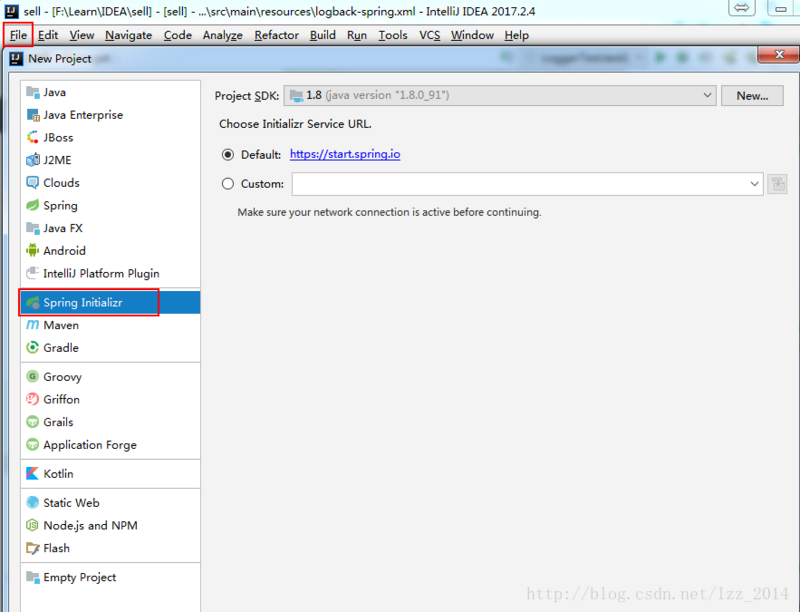Click the Maven 'm' icon
The image size is (800, 612).
coord(33,325)
